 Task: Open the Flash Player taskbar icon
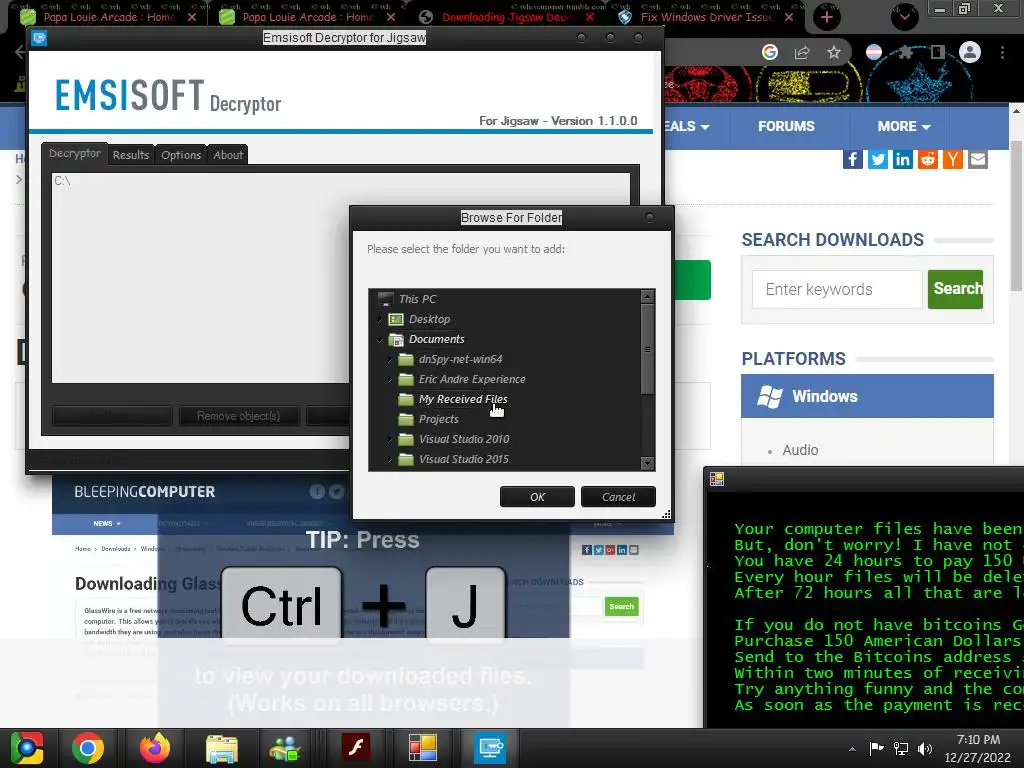tap(356, 748)
